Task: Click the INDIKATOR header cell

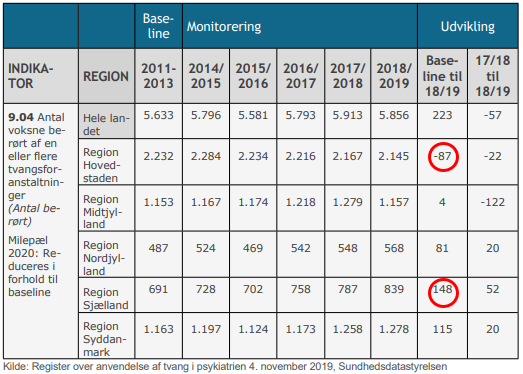Action: pyautogui.click(x=41, y=76)
